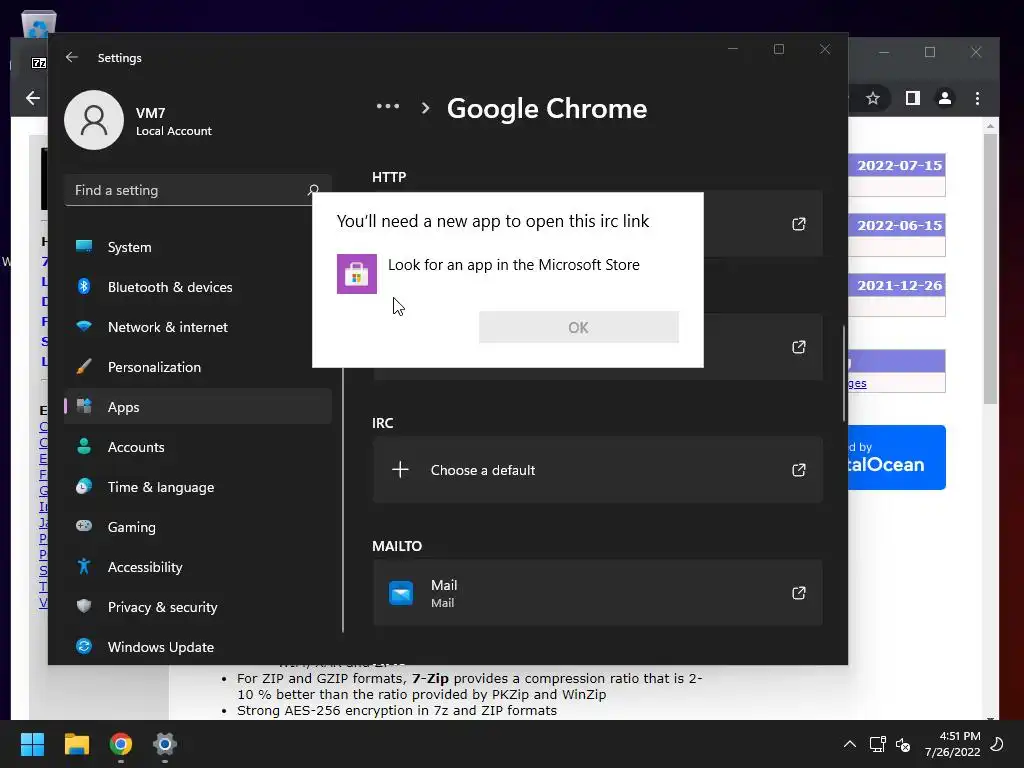This screenshot has height=768, width=1024.
Task: Click the Settings content scrollbar
Action: click(844, 374)
